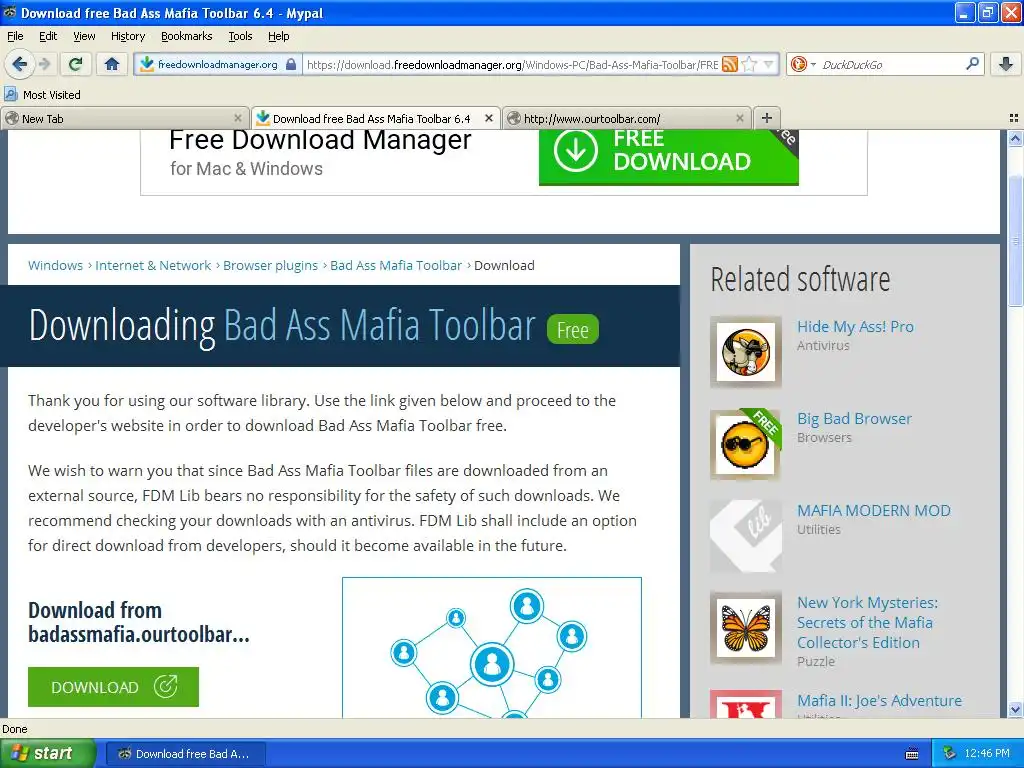Open the Windows start button

point(47,753)
